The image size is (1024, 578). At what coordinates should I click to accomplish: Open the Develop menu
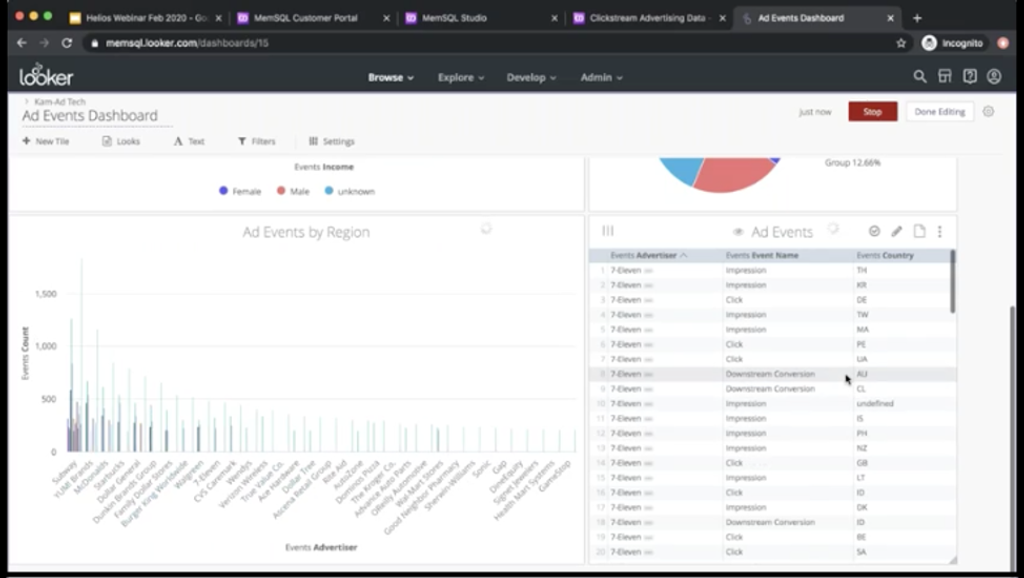(x=531, y=77)
